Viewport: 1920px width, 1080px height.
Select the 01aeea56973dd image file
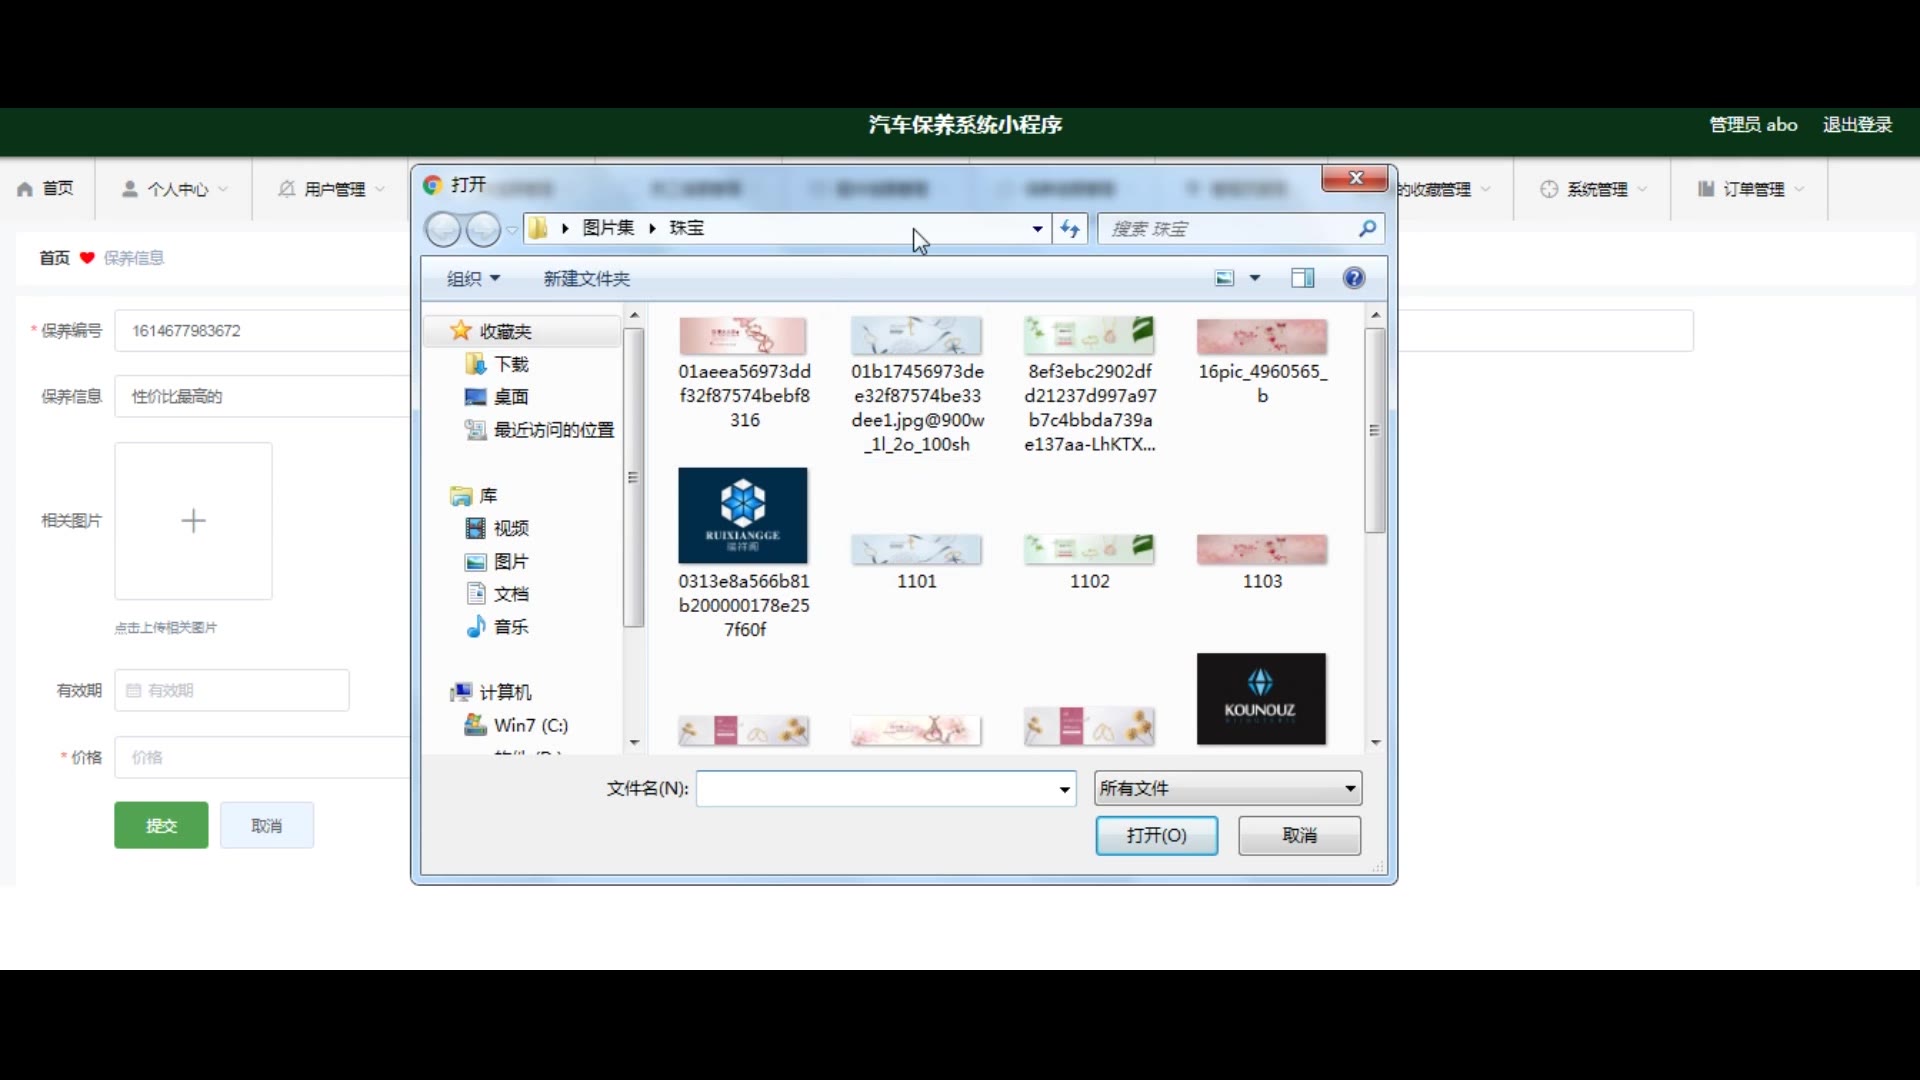tap(744, 373)
